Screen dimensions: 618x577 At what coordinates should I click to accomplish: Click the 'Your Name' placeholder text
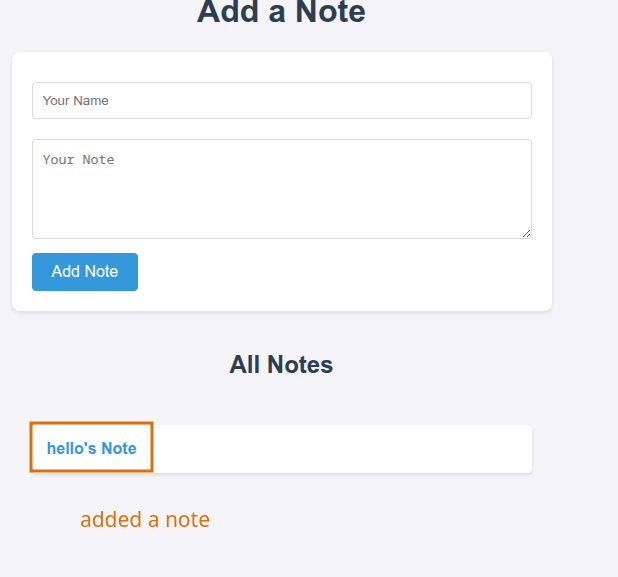pyautogui.click(x=76, y=101)
